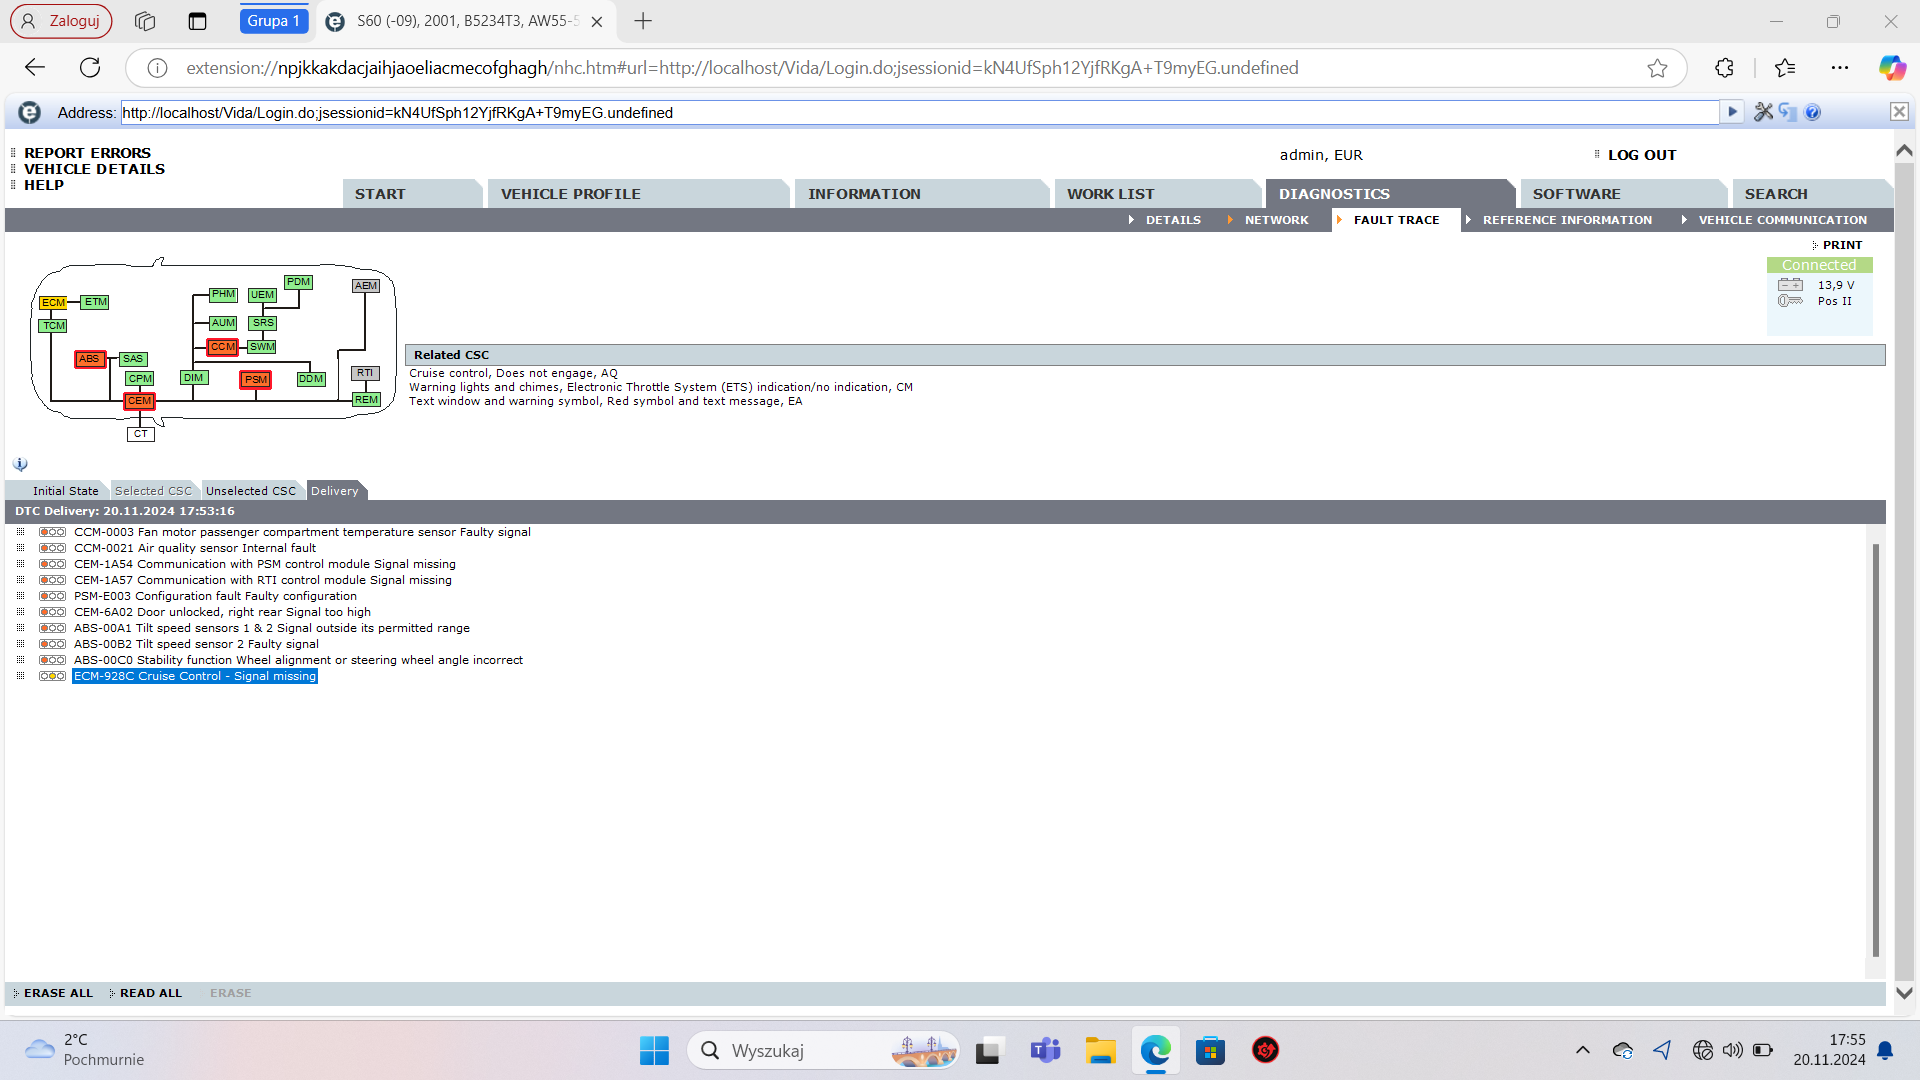Click the Go arrow beside address field
The width and height of the screenshot is (1920, 1080).
pos(1732,112)
